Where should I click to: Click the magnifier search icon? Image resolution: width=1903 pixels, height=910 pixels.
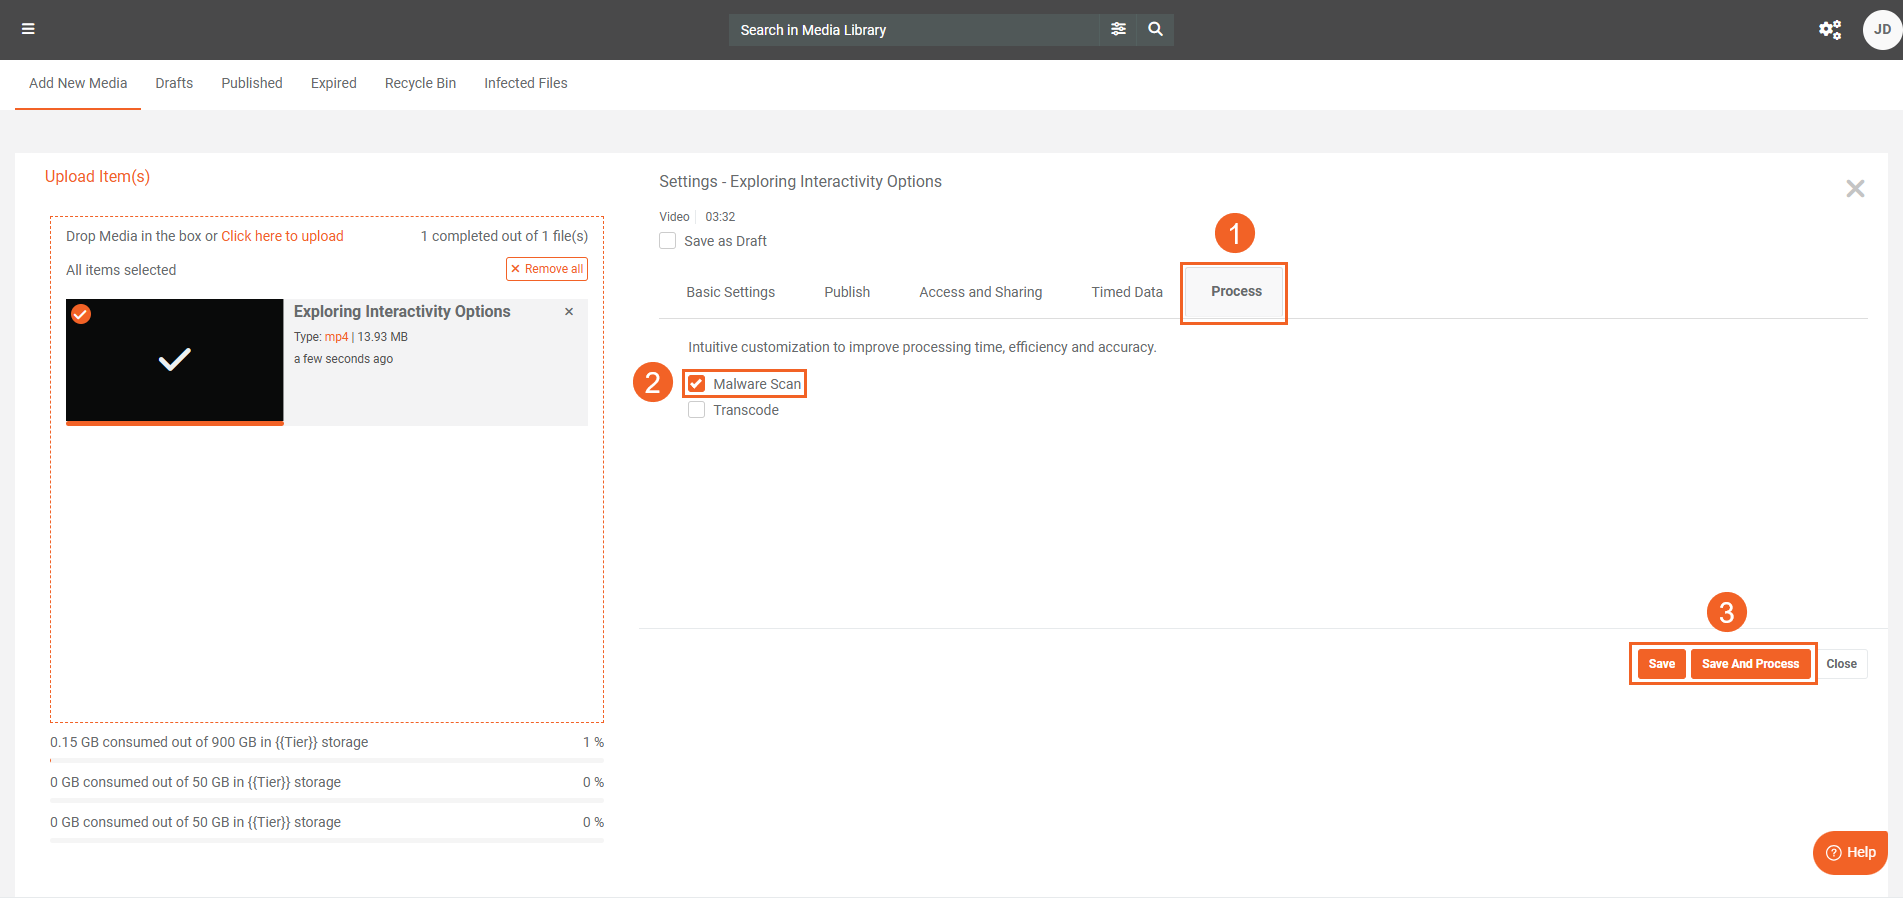coord(1155,29)
